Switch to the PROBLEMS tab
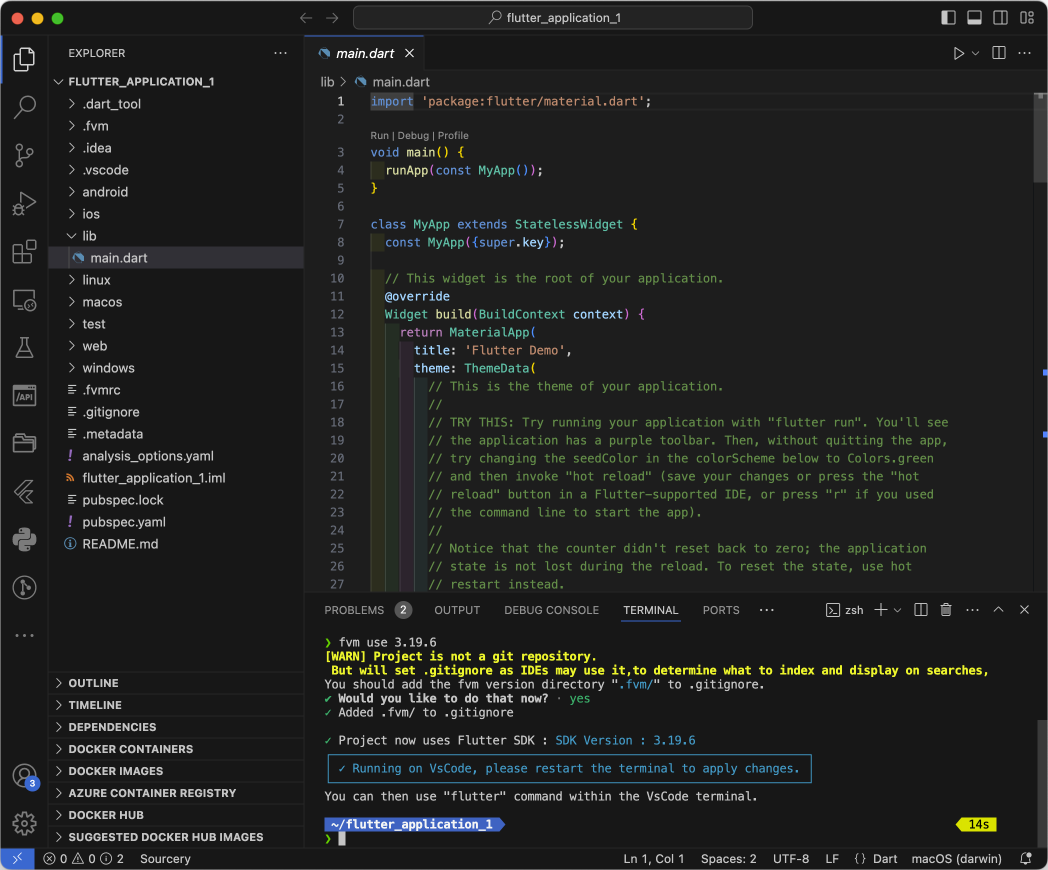Viewport: 1048px width, 870px height. (x=367, y=610)
